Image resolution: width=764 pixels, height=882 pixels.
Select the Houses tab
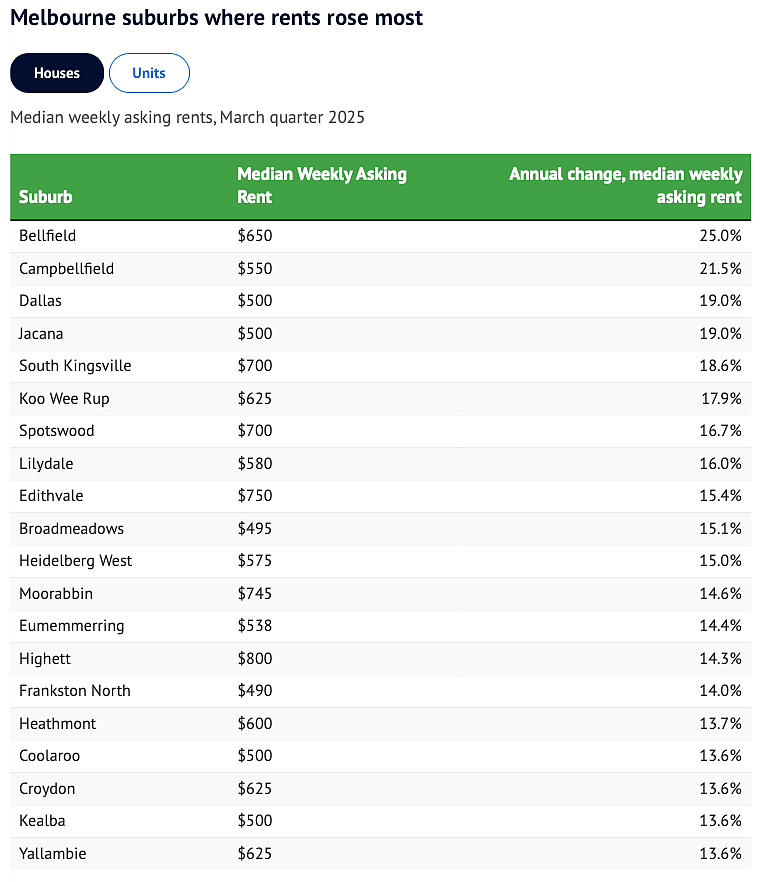click(57, 73)
